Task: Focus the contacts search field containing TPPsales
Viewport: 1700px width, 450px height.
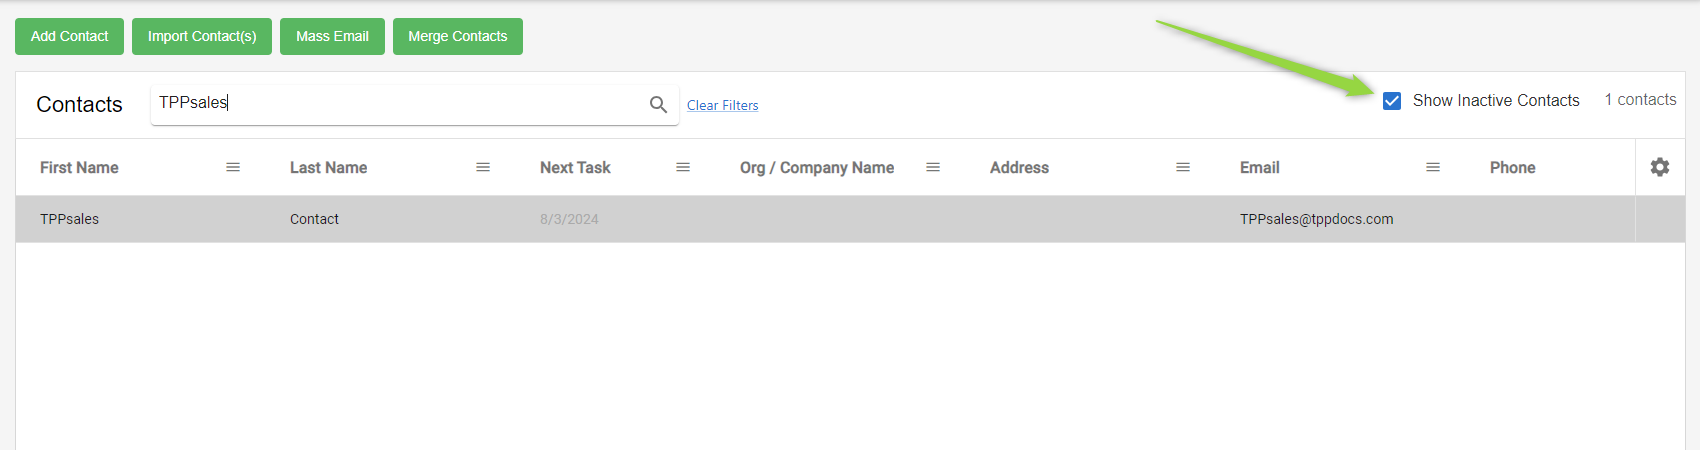Action: [400, 103]
